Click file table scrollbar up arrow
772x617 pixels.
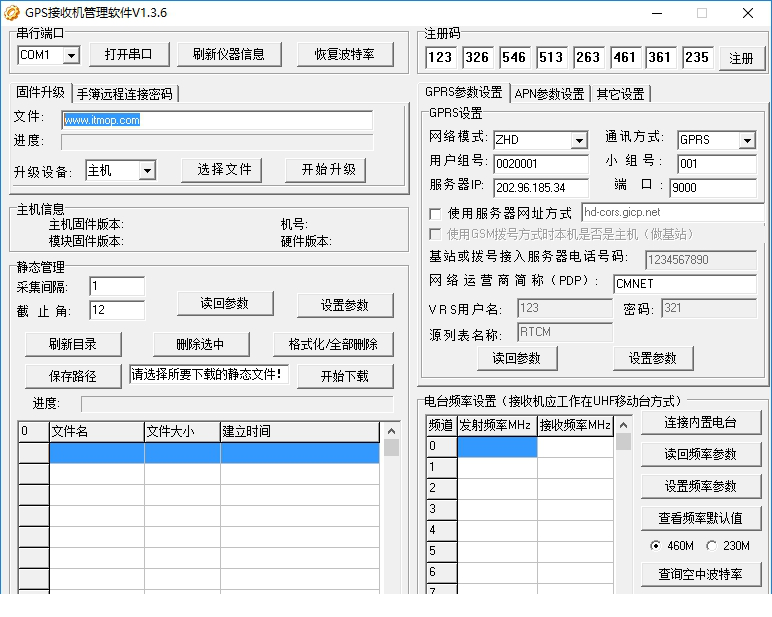tap(391, 431)
